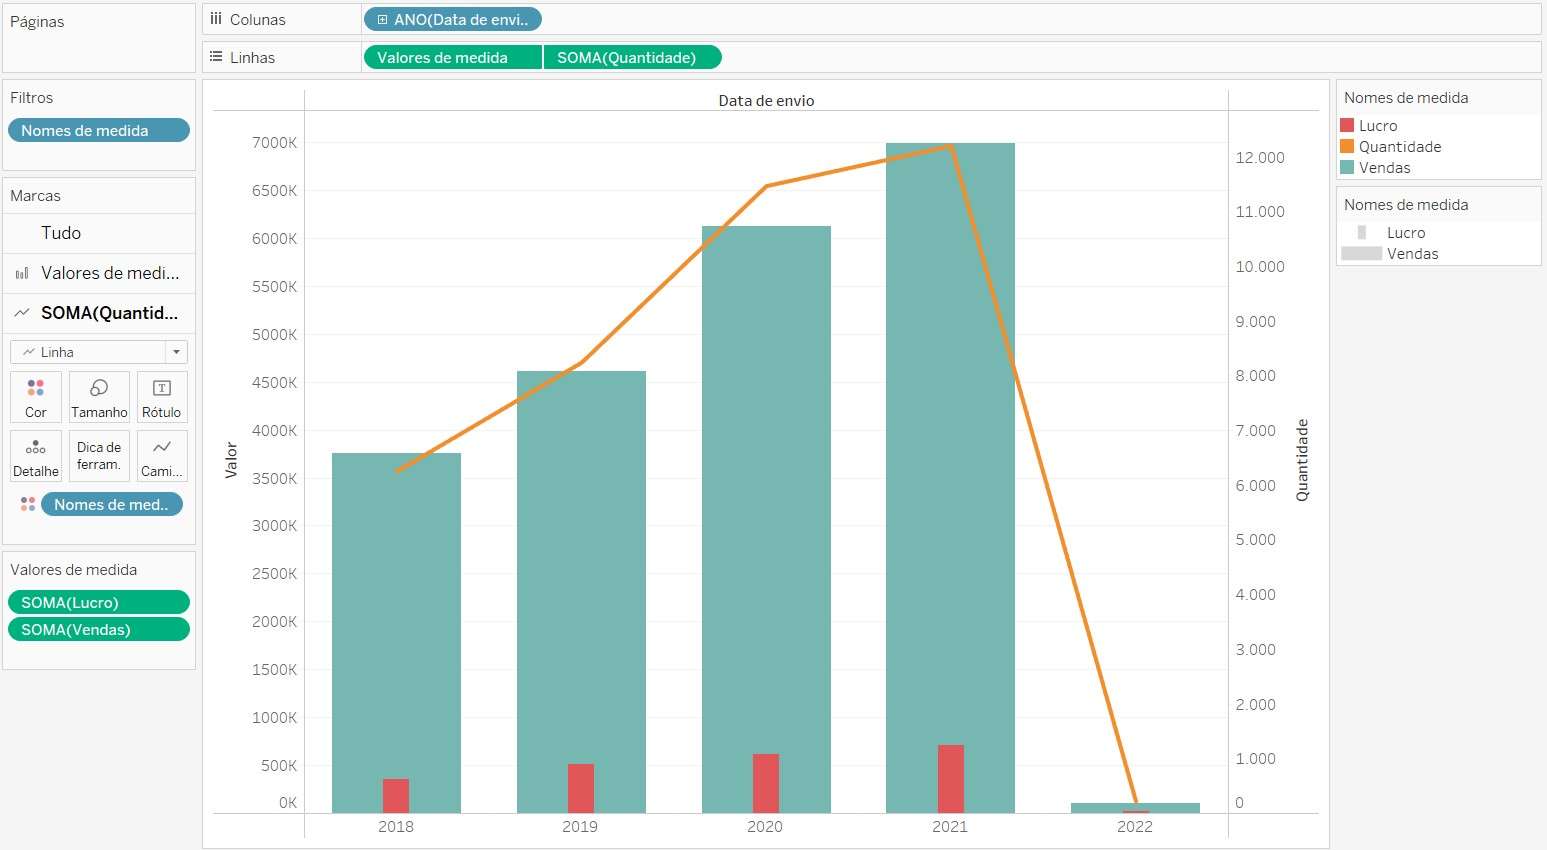Click the Valores de medida card title
This screenshot has height=850, width=1547.
click(74, 570)
